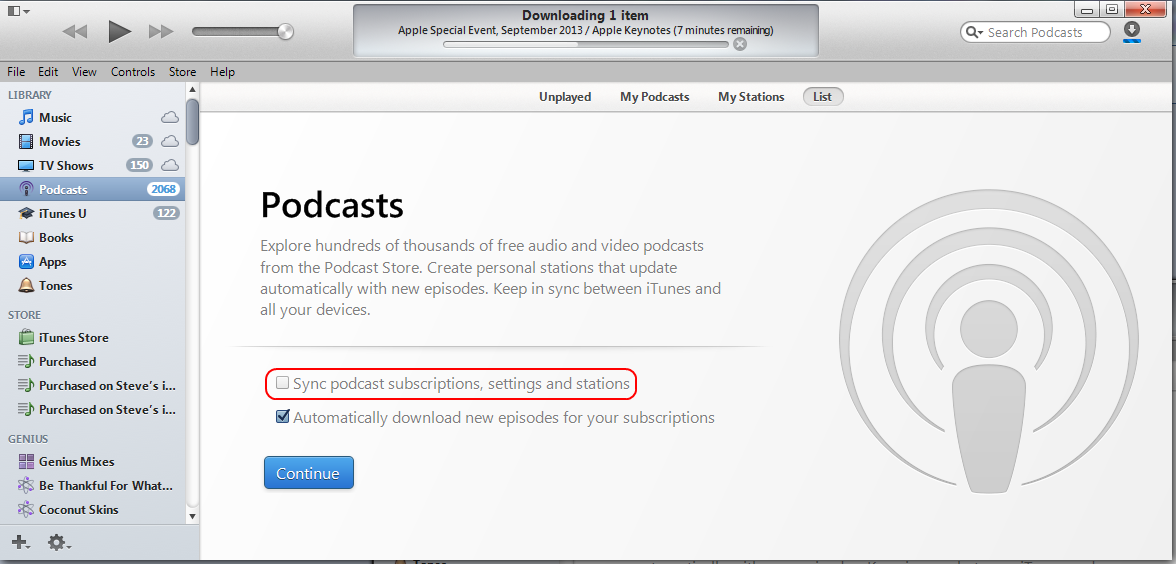Image resolution: width=1176 pixels, height=564 pixels.
Task: Switch to the Unplayed tab
Action: 565,97
